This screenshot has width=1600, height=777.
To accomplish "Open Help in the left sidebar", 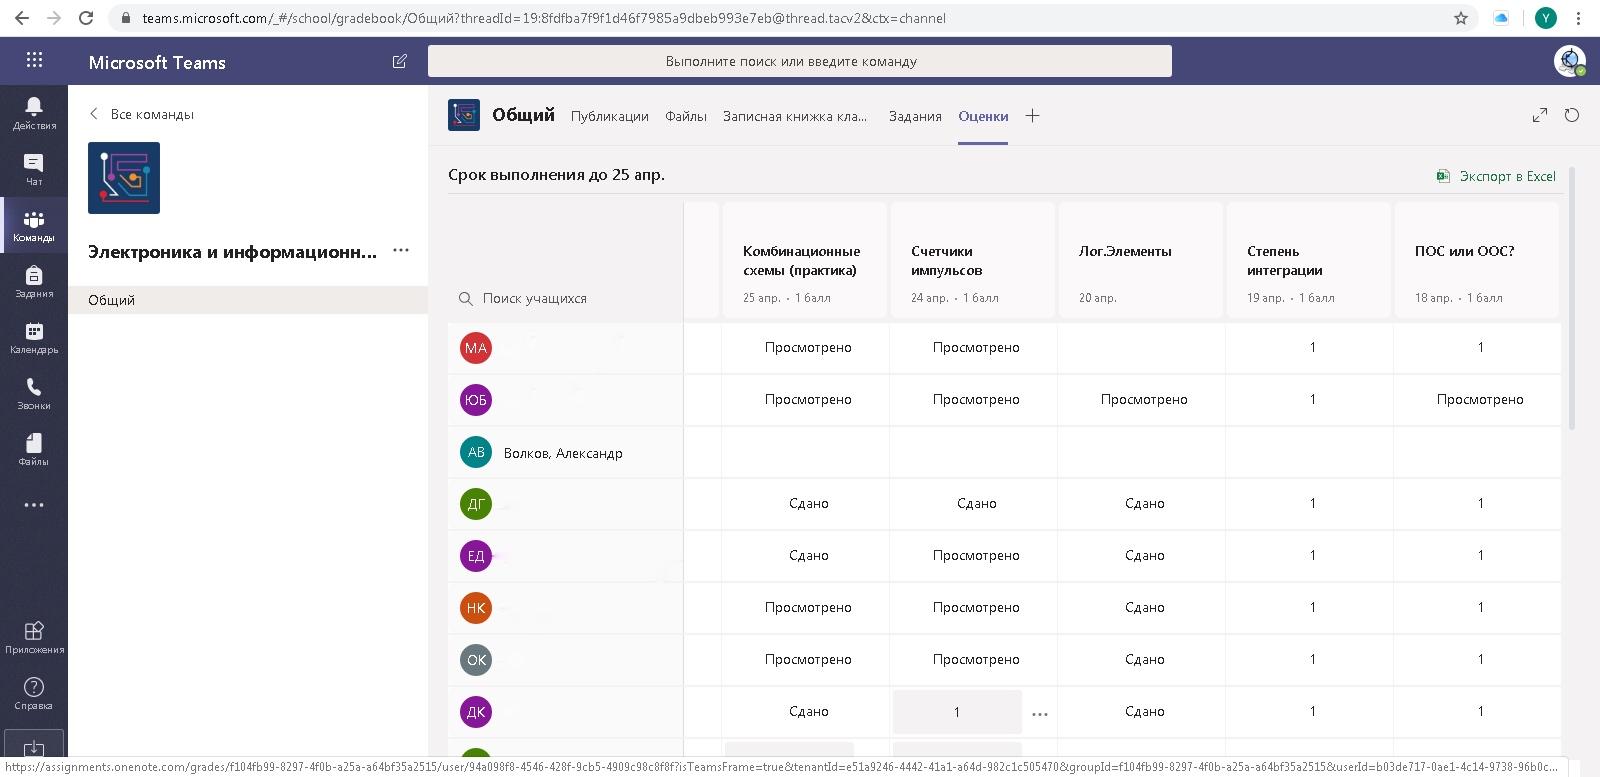I will coord(33,692).
